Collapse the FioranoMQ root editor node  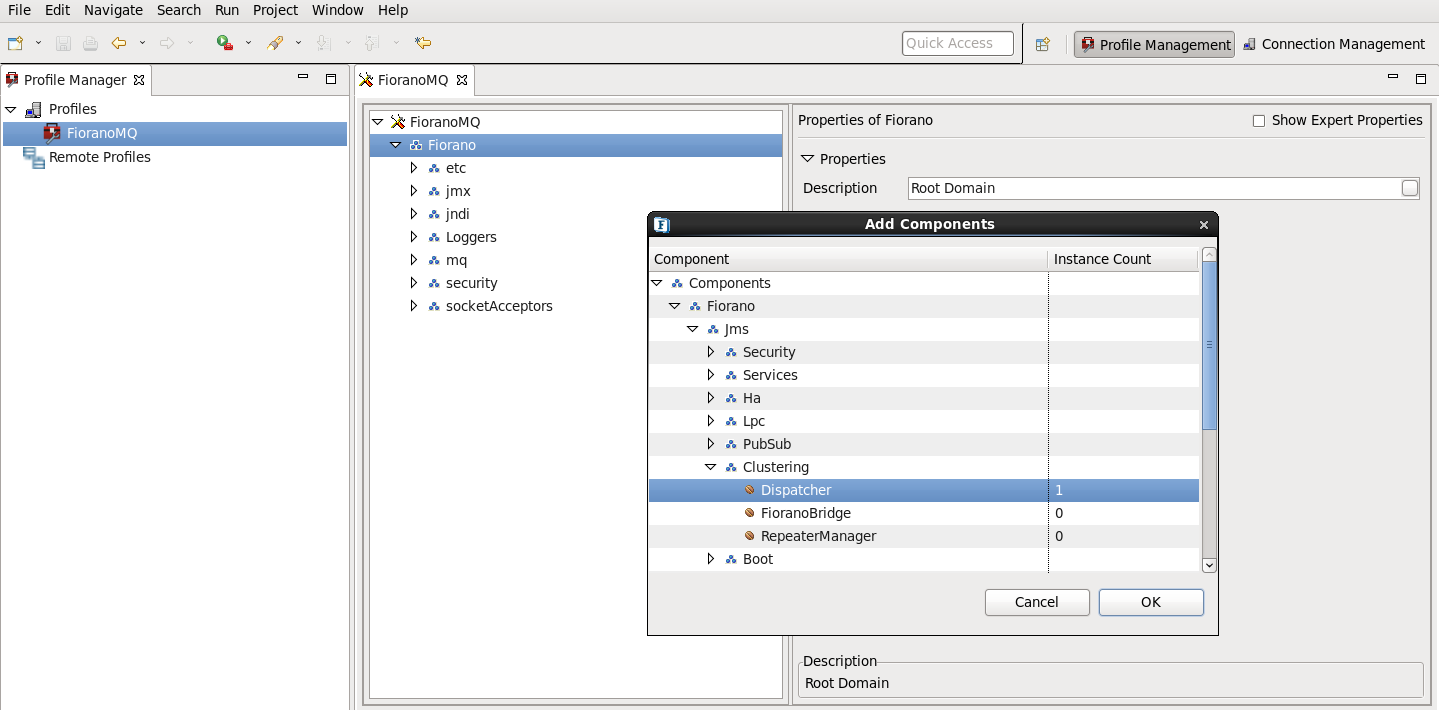point(377,122)
